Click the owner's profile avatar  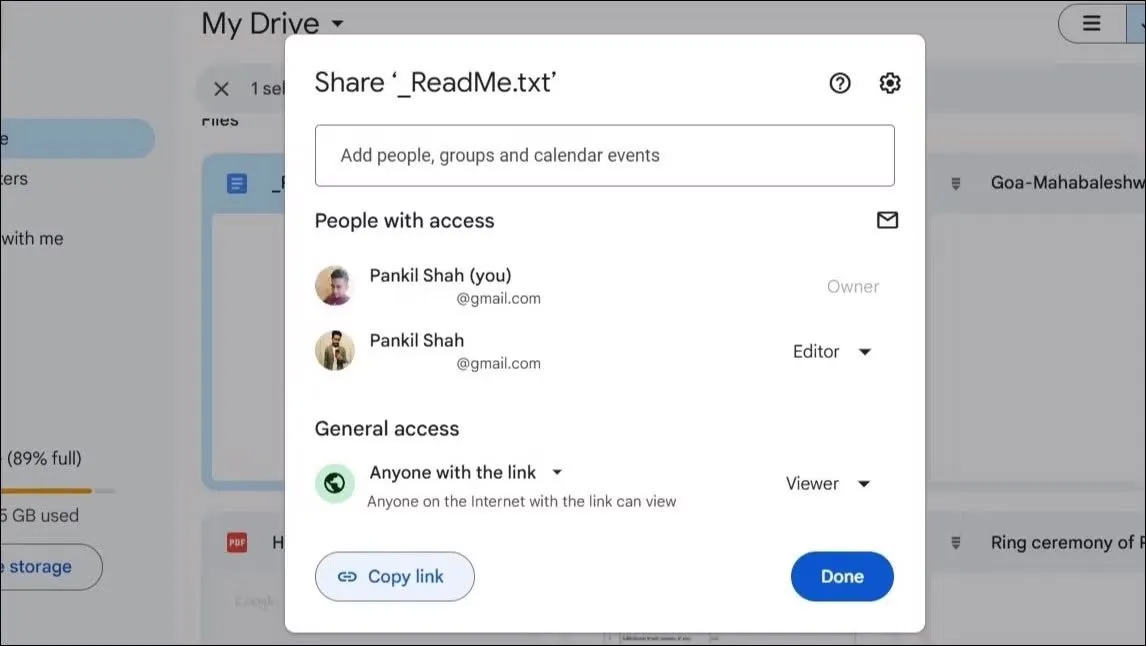coord(335,286)
